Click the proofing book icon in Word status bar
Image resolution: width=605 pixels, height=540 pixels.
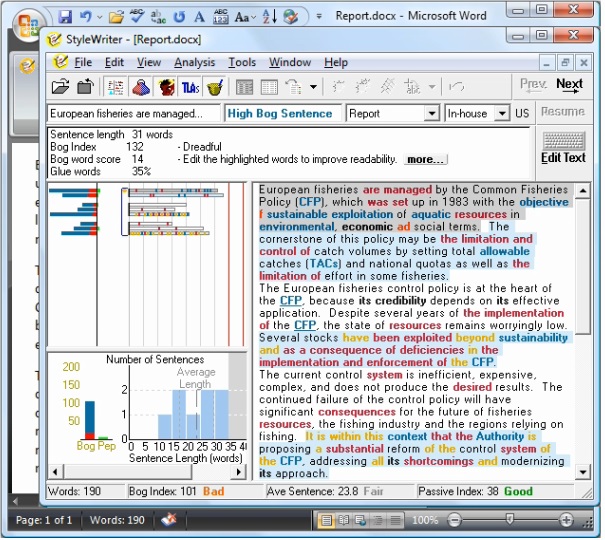pyautogui.click(x=169, y=520)
